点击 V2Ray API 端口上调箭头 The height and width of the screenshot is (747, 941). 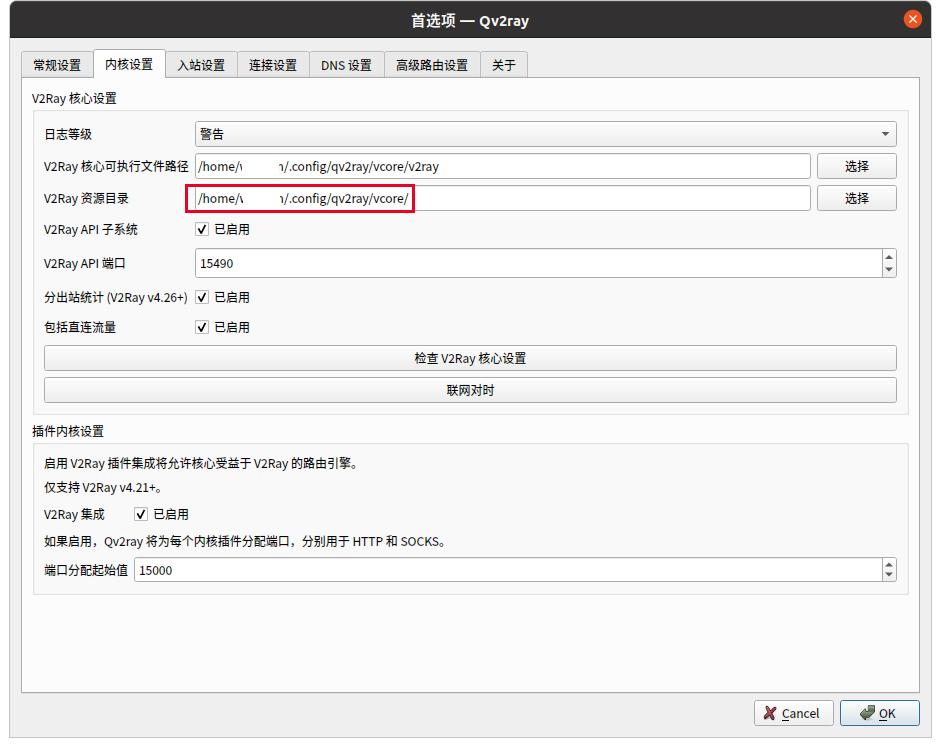887,257
